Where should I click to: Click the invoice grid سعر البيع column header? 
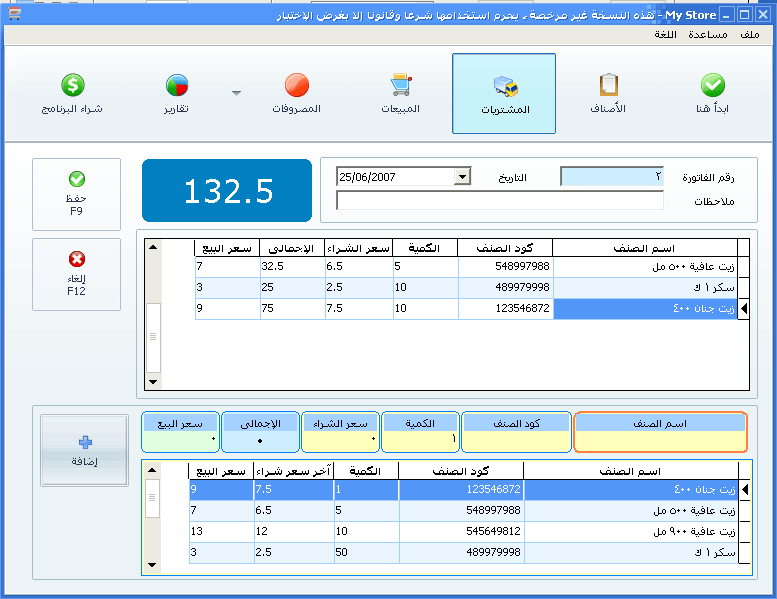click(227, 248)
